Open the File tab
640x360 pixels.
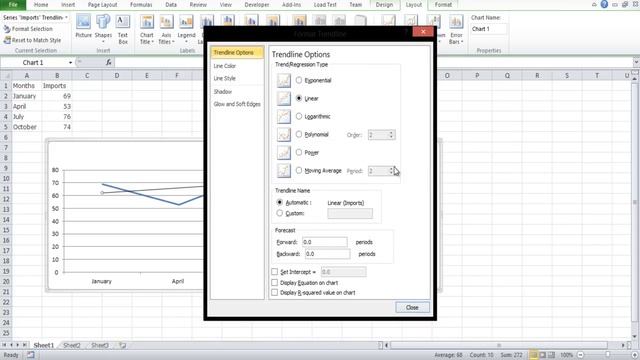13,5
